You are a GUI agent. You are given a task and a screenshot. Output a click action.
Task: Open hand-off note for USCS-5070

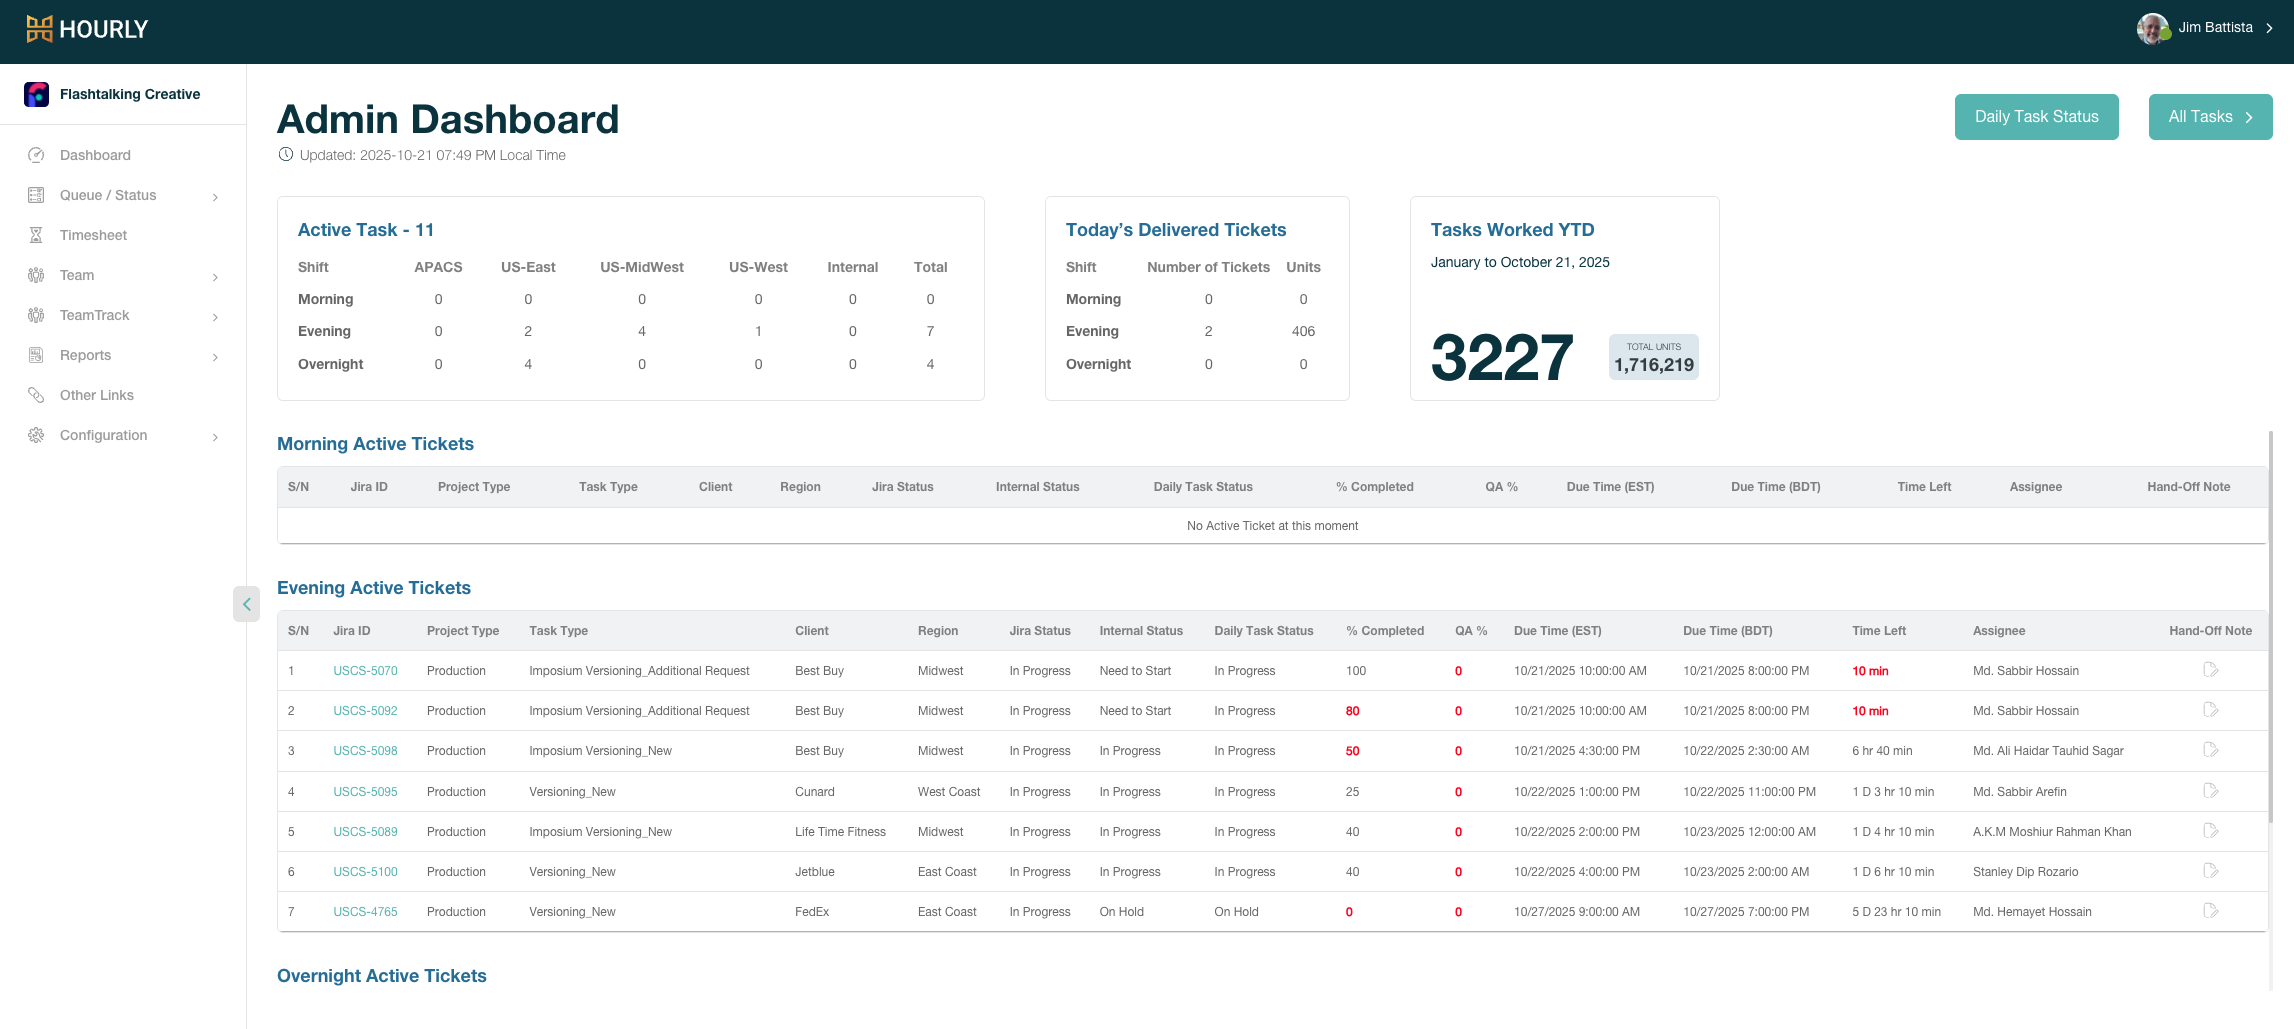pyautogui.click(x=2210, y=670)
